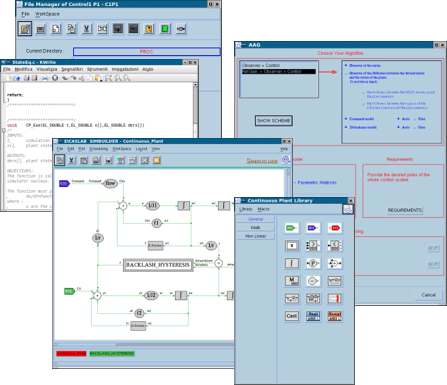The height and width of the screenshot is (385, 447).
Task: Click the Current Directory PROC field
Action: (x=147, y=52)
